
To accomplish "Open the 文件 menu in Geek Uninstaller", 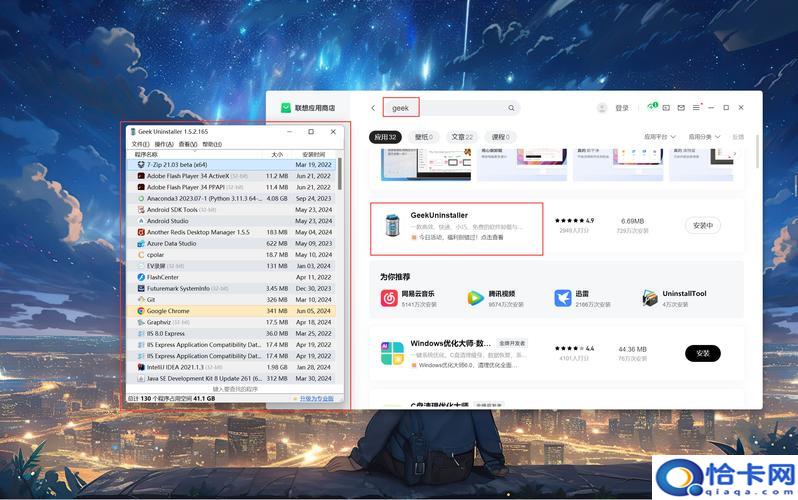I will pyautogui.click(x=140, y=144).
